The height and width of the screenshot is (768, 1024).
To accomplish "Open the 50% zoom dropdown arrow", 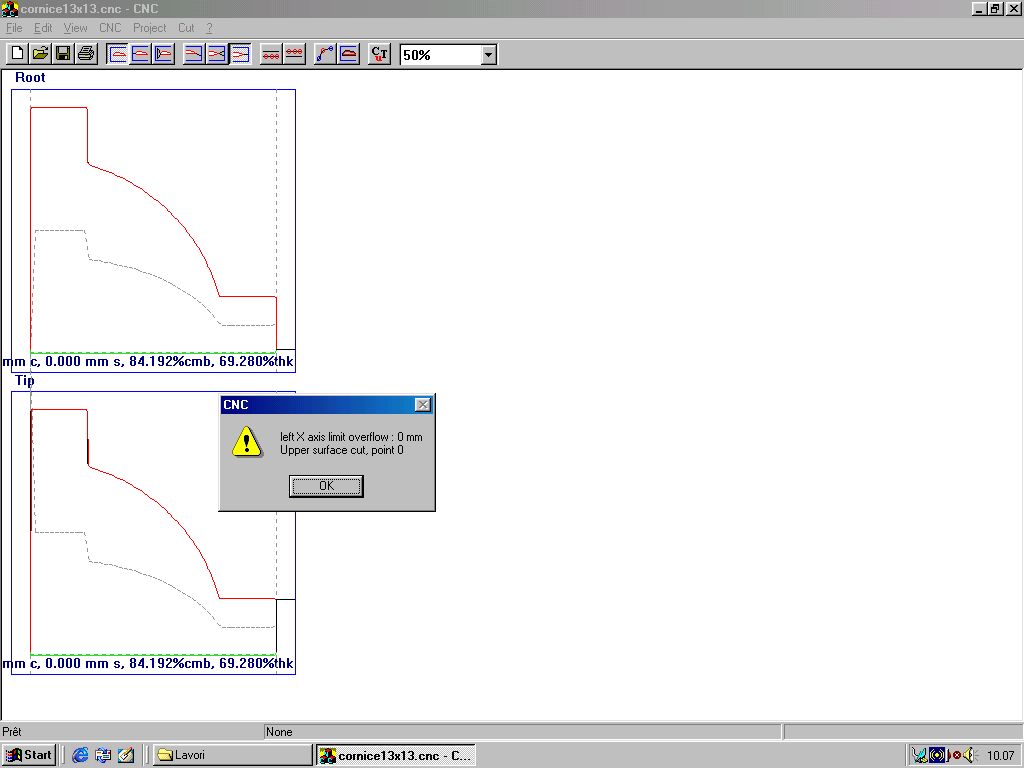I will (x=489, y=55).
